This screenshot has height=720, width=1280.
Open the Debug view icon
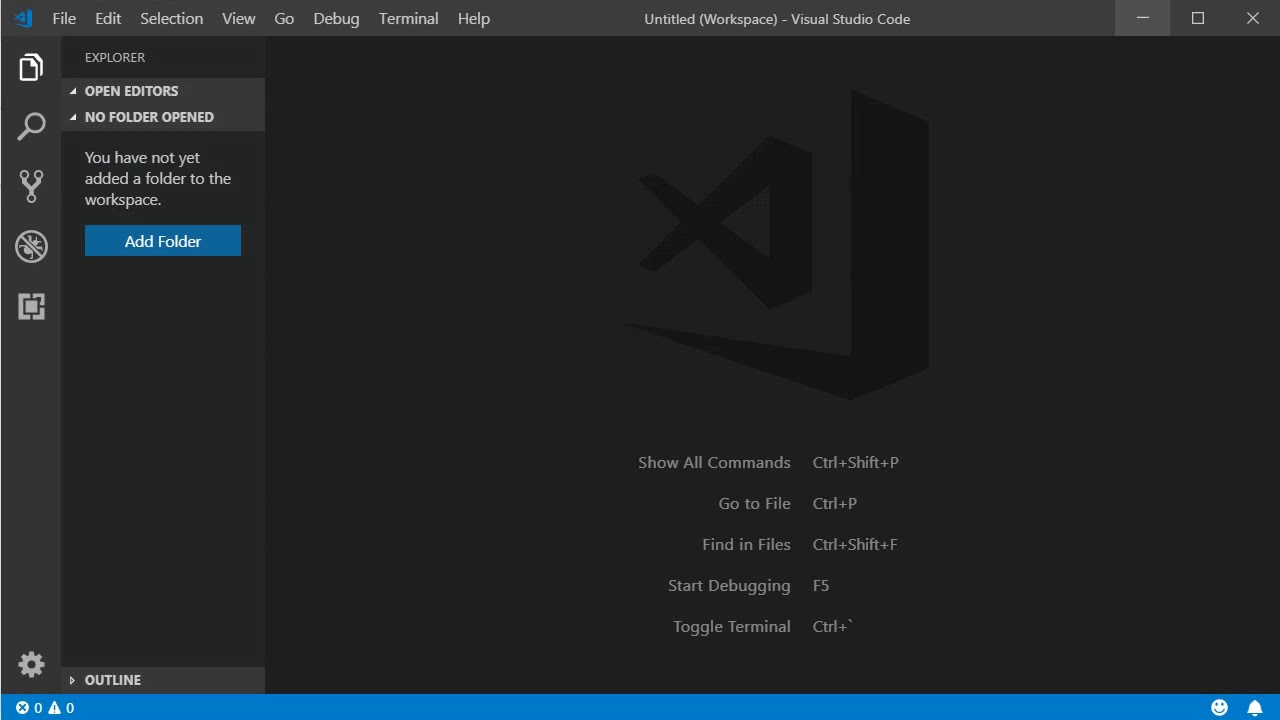tap(31, 246)
